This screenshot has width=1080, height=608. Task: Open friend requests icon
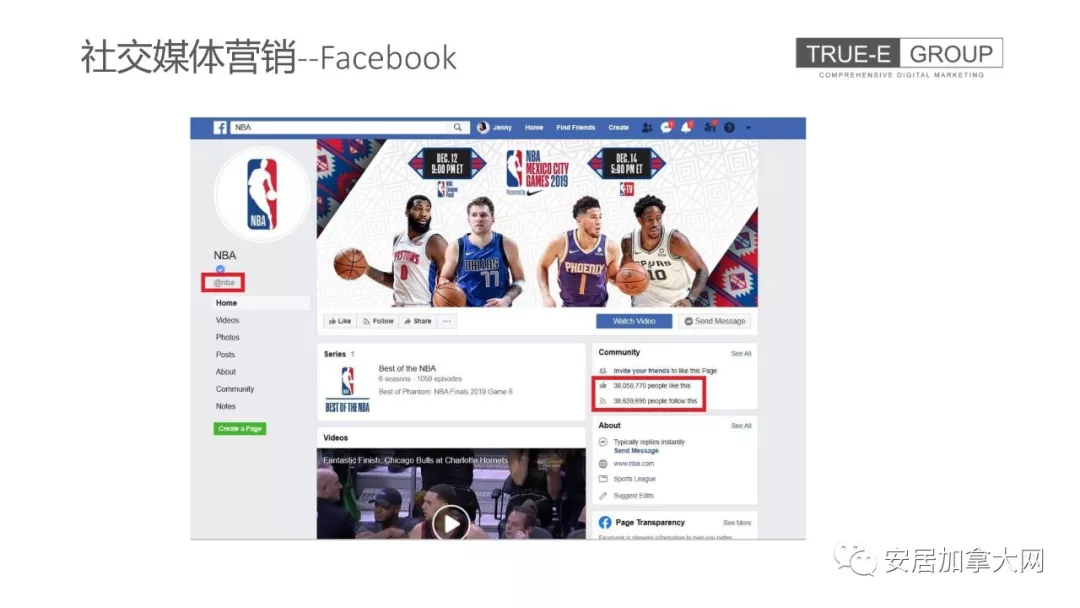pos(647,127)
